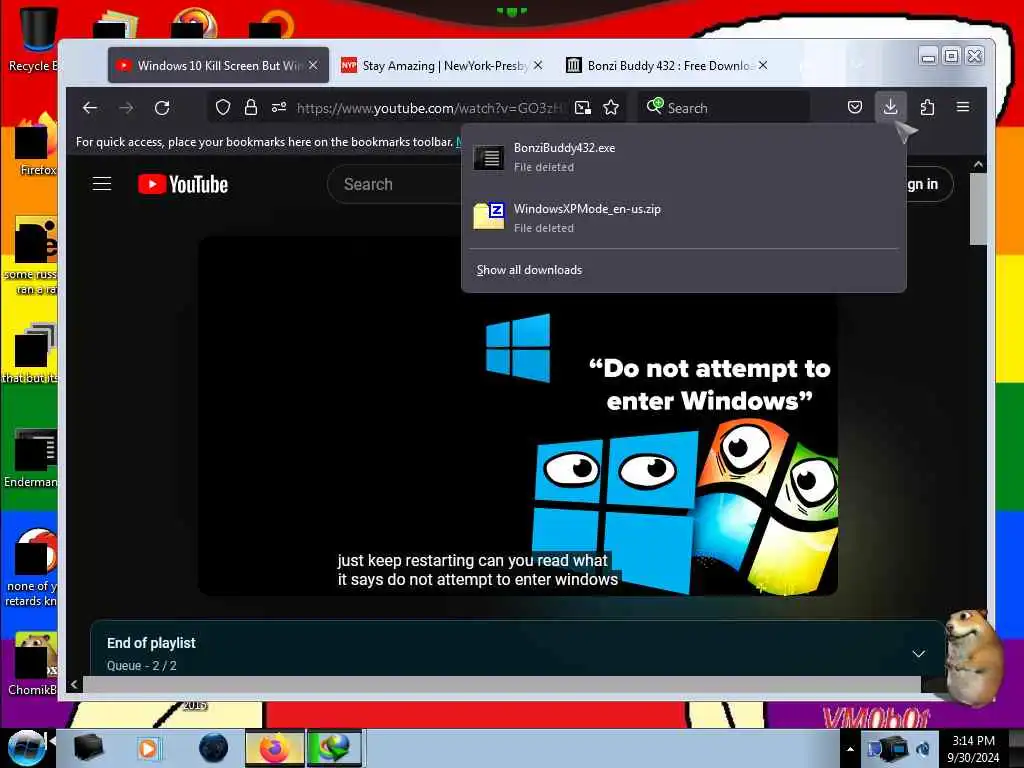Screen dimensions: 1024x768
Task: Open picture-in-picture icon in the address bar
Action: pyautogui.click(x=583, y=108)
